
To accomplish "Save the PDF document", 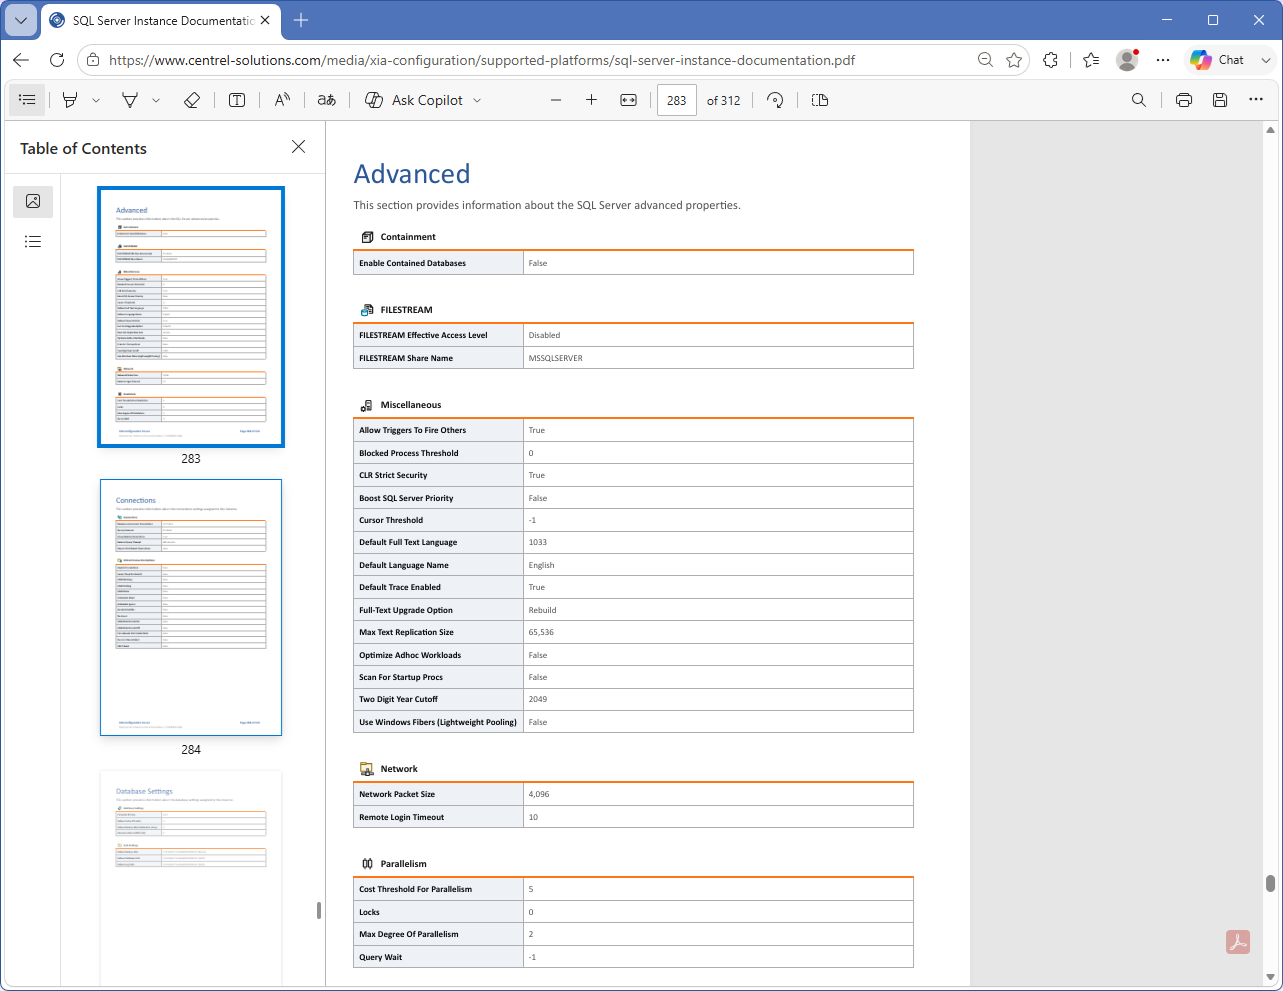I will (x=1220, y=100).
